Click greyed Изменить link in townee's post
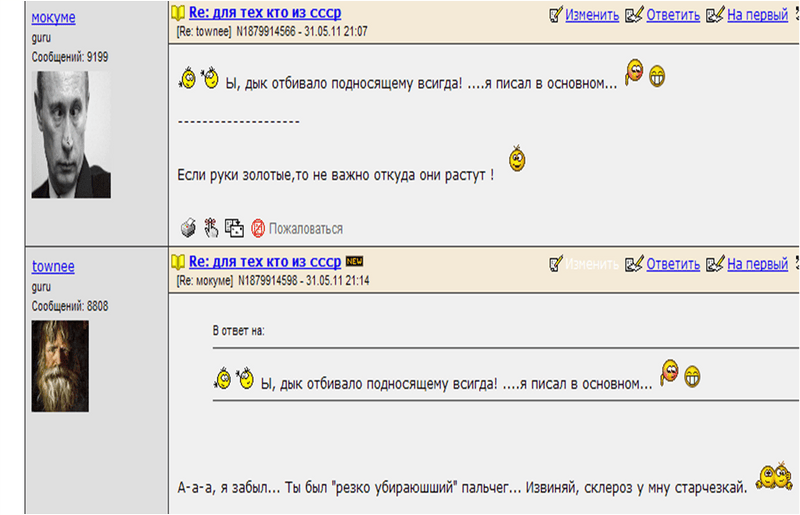The width and height of the screenshot is (800, 515). tap(592, 264)
